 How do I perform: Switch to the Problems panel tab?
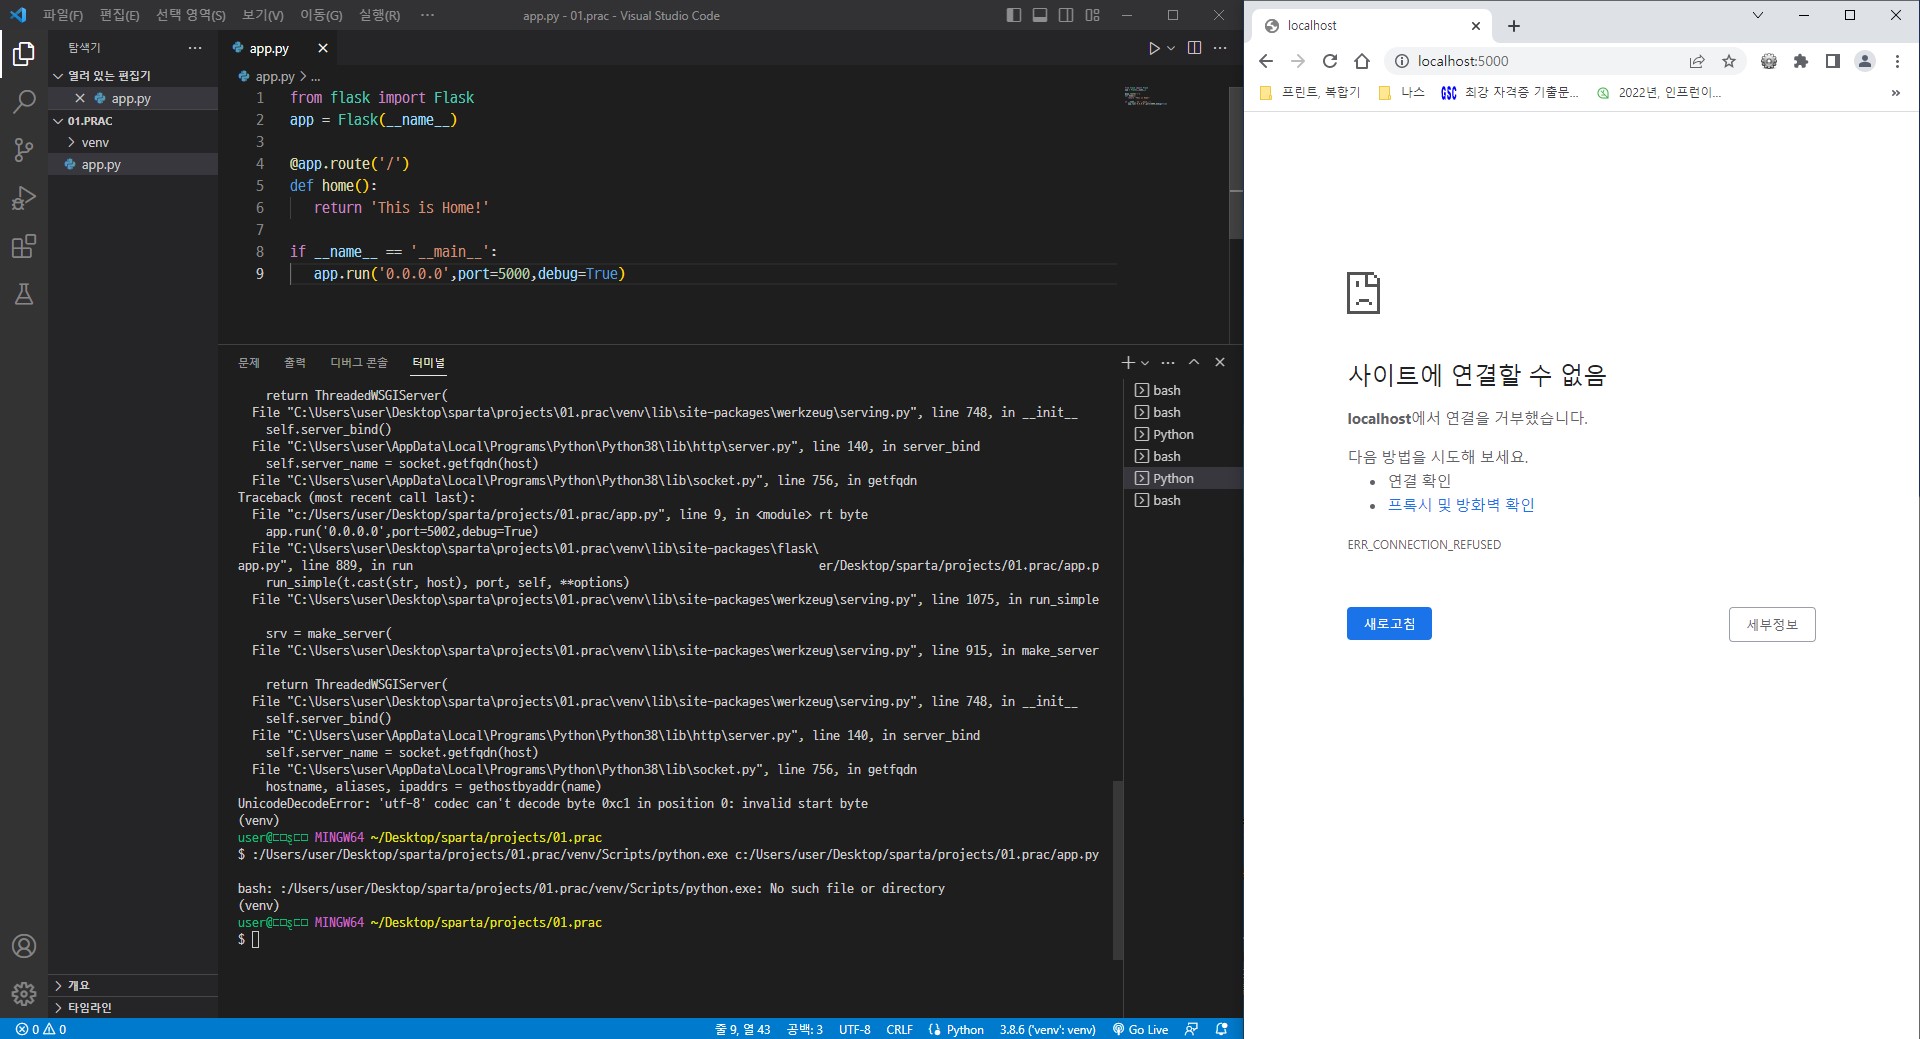[x=249, y=362]
